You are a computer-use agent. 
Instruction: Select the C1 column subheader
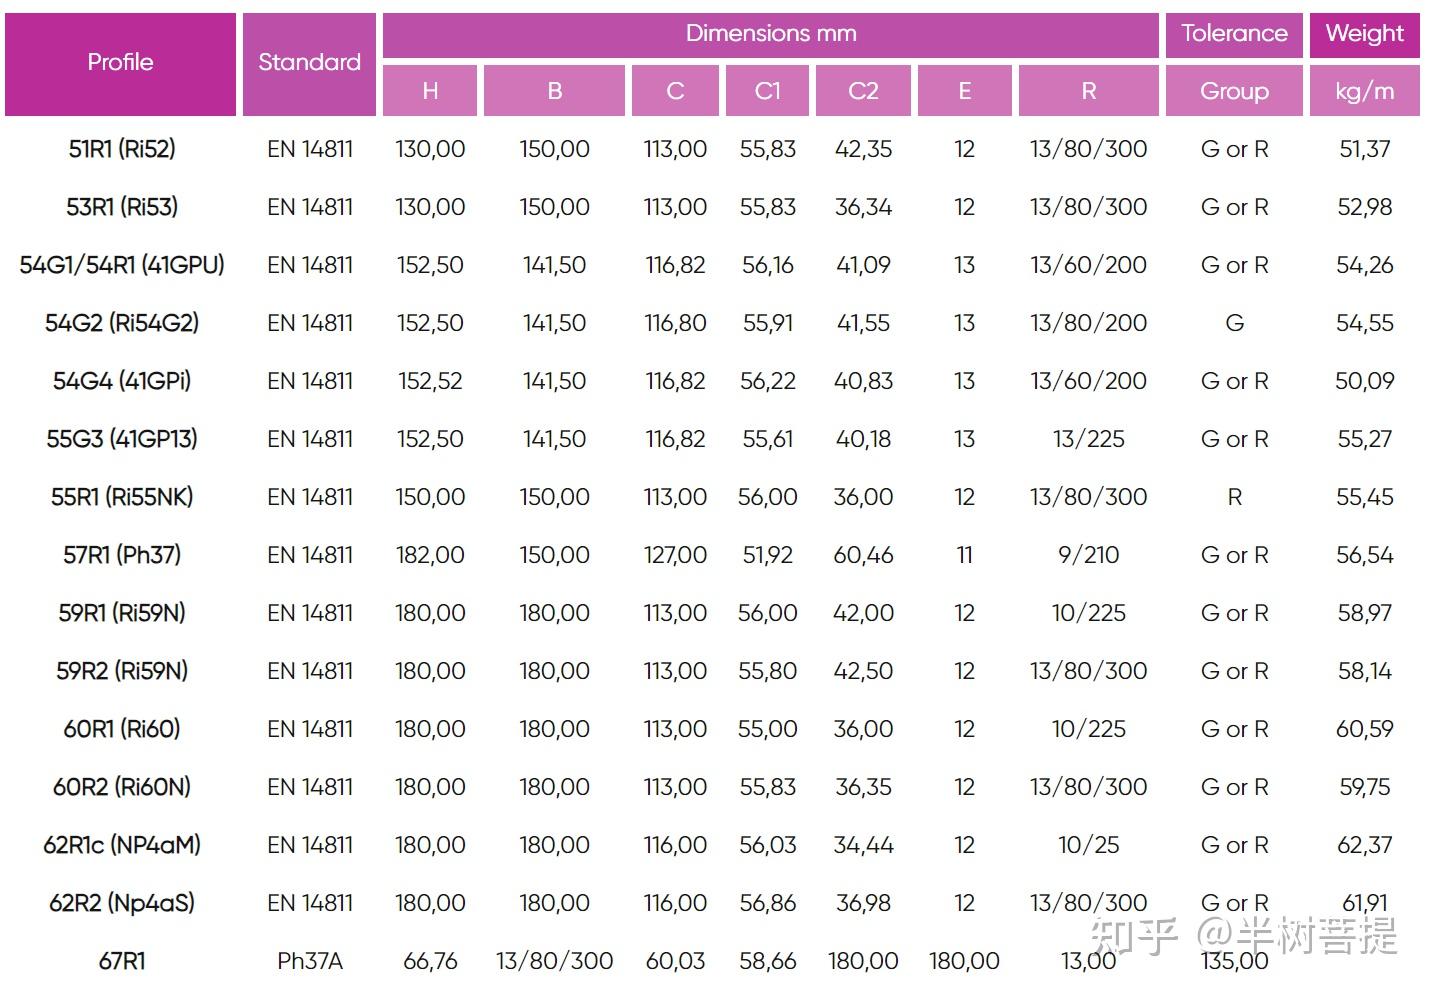[x=767, y=91]
